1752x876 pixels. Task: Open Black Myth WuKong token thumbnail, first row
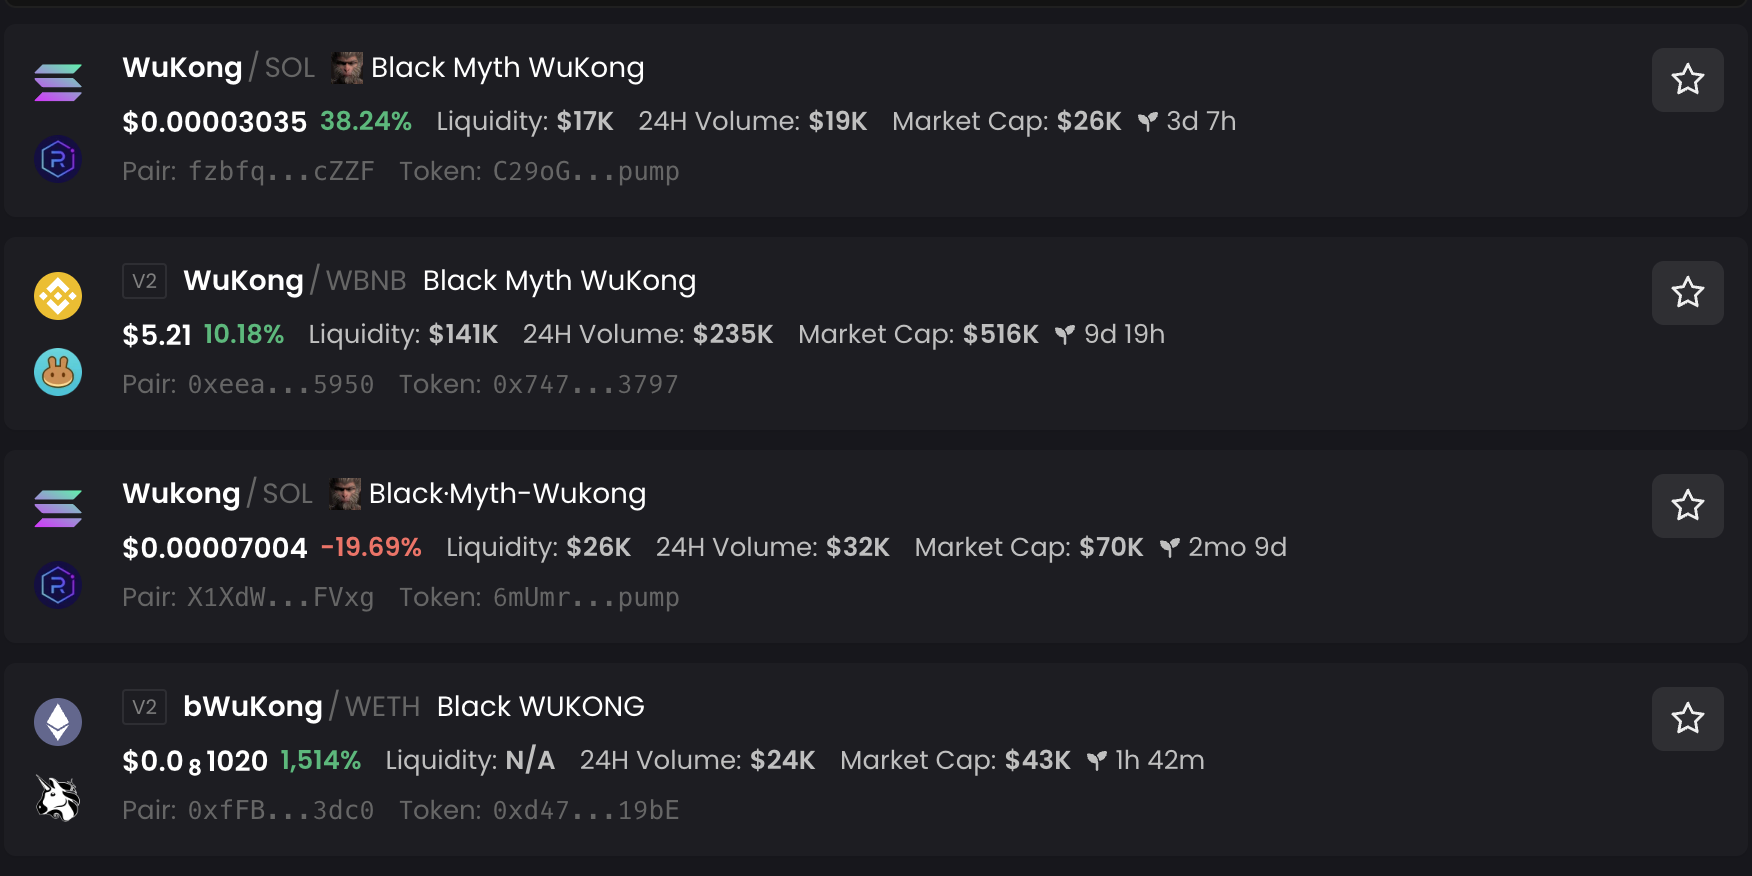[347, 68]
